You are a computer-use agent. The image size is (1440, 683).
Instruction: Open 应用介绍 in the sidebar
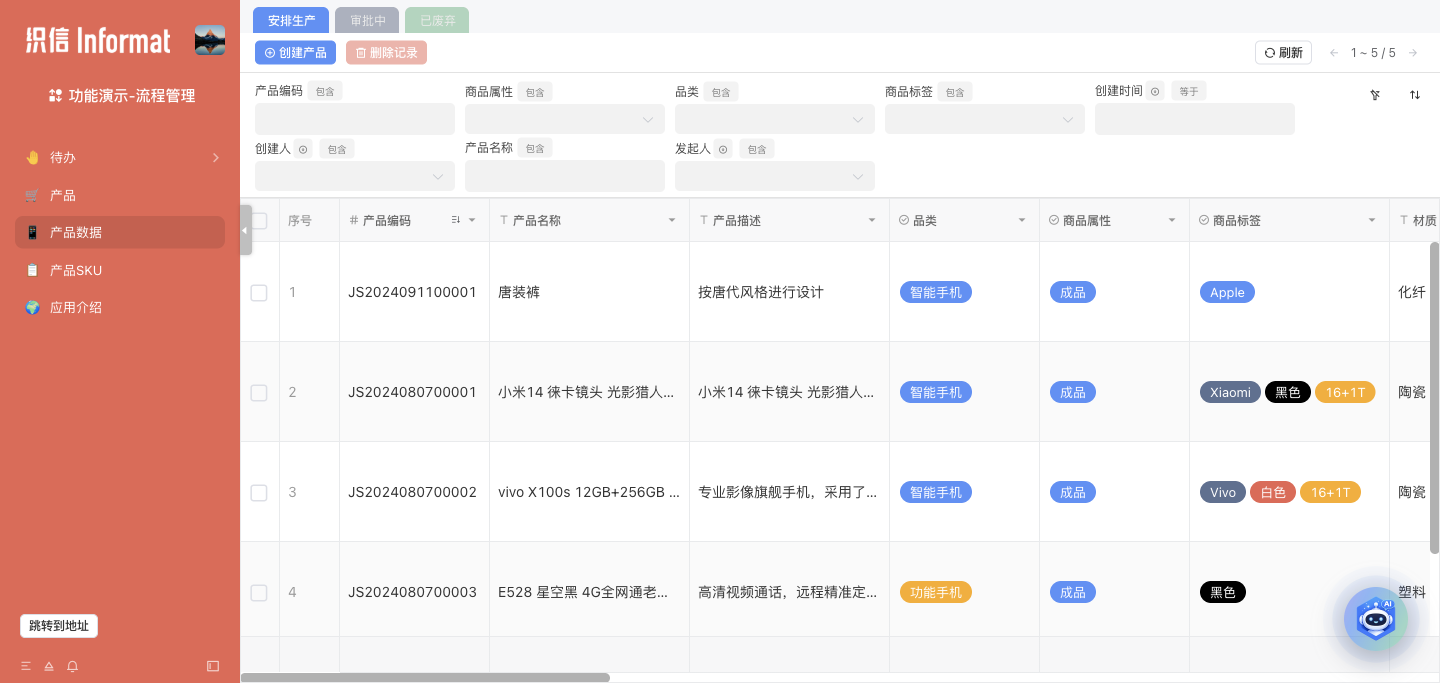[120, 307]
